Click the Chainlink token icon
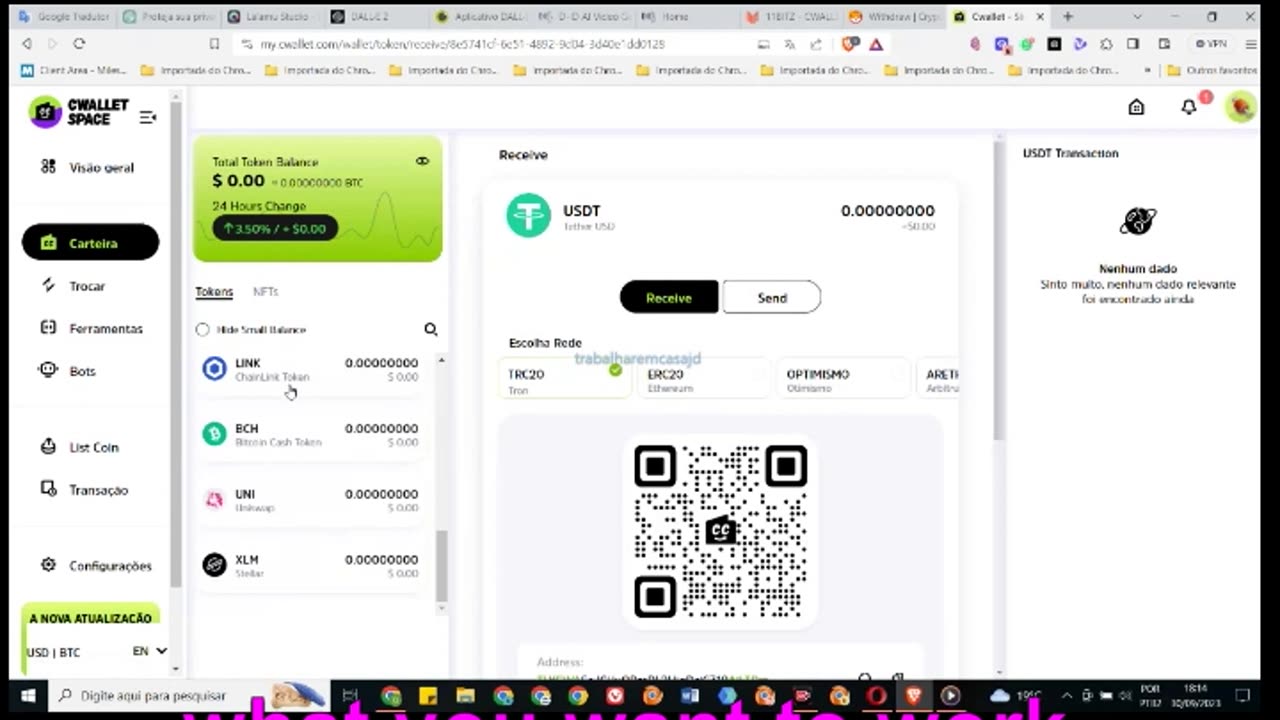The width and height of the screenshot is (1280, 720). point(214,368)
